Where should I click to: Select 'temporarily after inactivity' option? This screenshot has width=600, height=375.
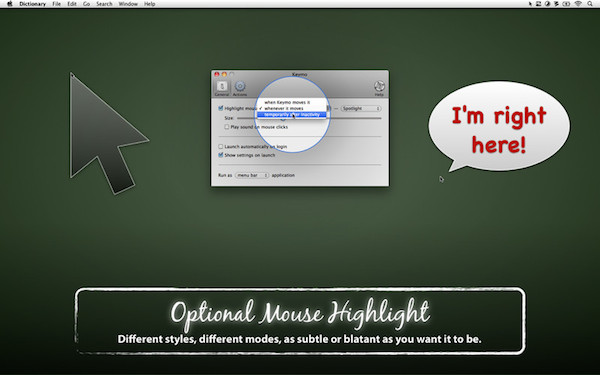pos(292,114)
